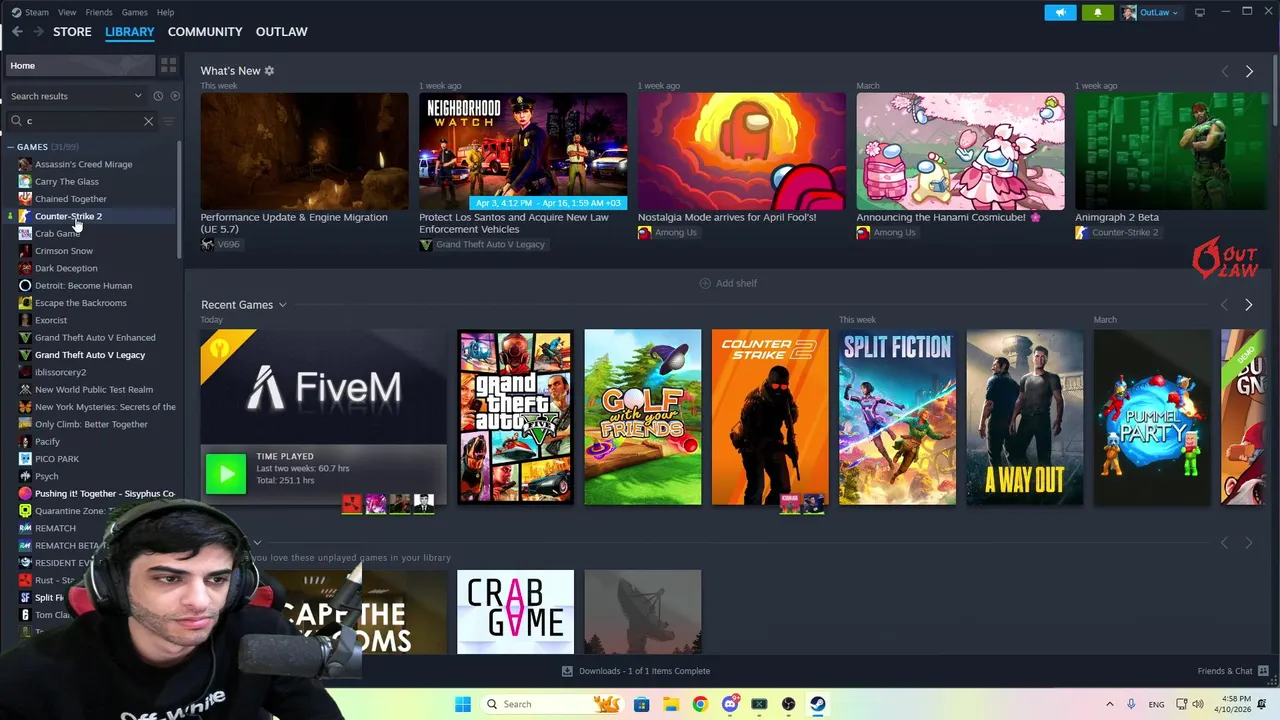Screen dimensions: 1280x720
Task: Open the Help menu
Action: [x=165, y=12]
